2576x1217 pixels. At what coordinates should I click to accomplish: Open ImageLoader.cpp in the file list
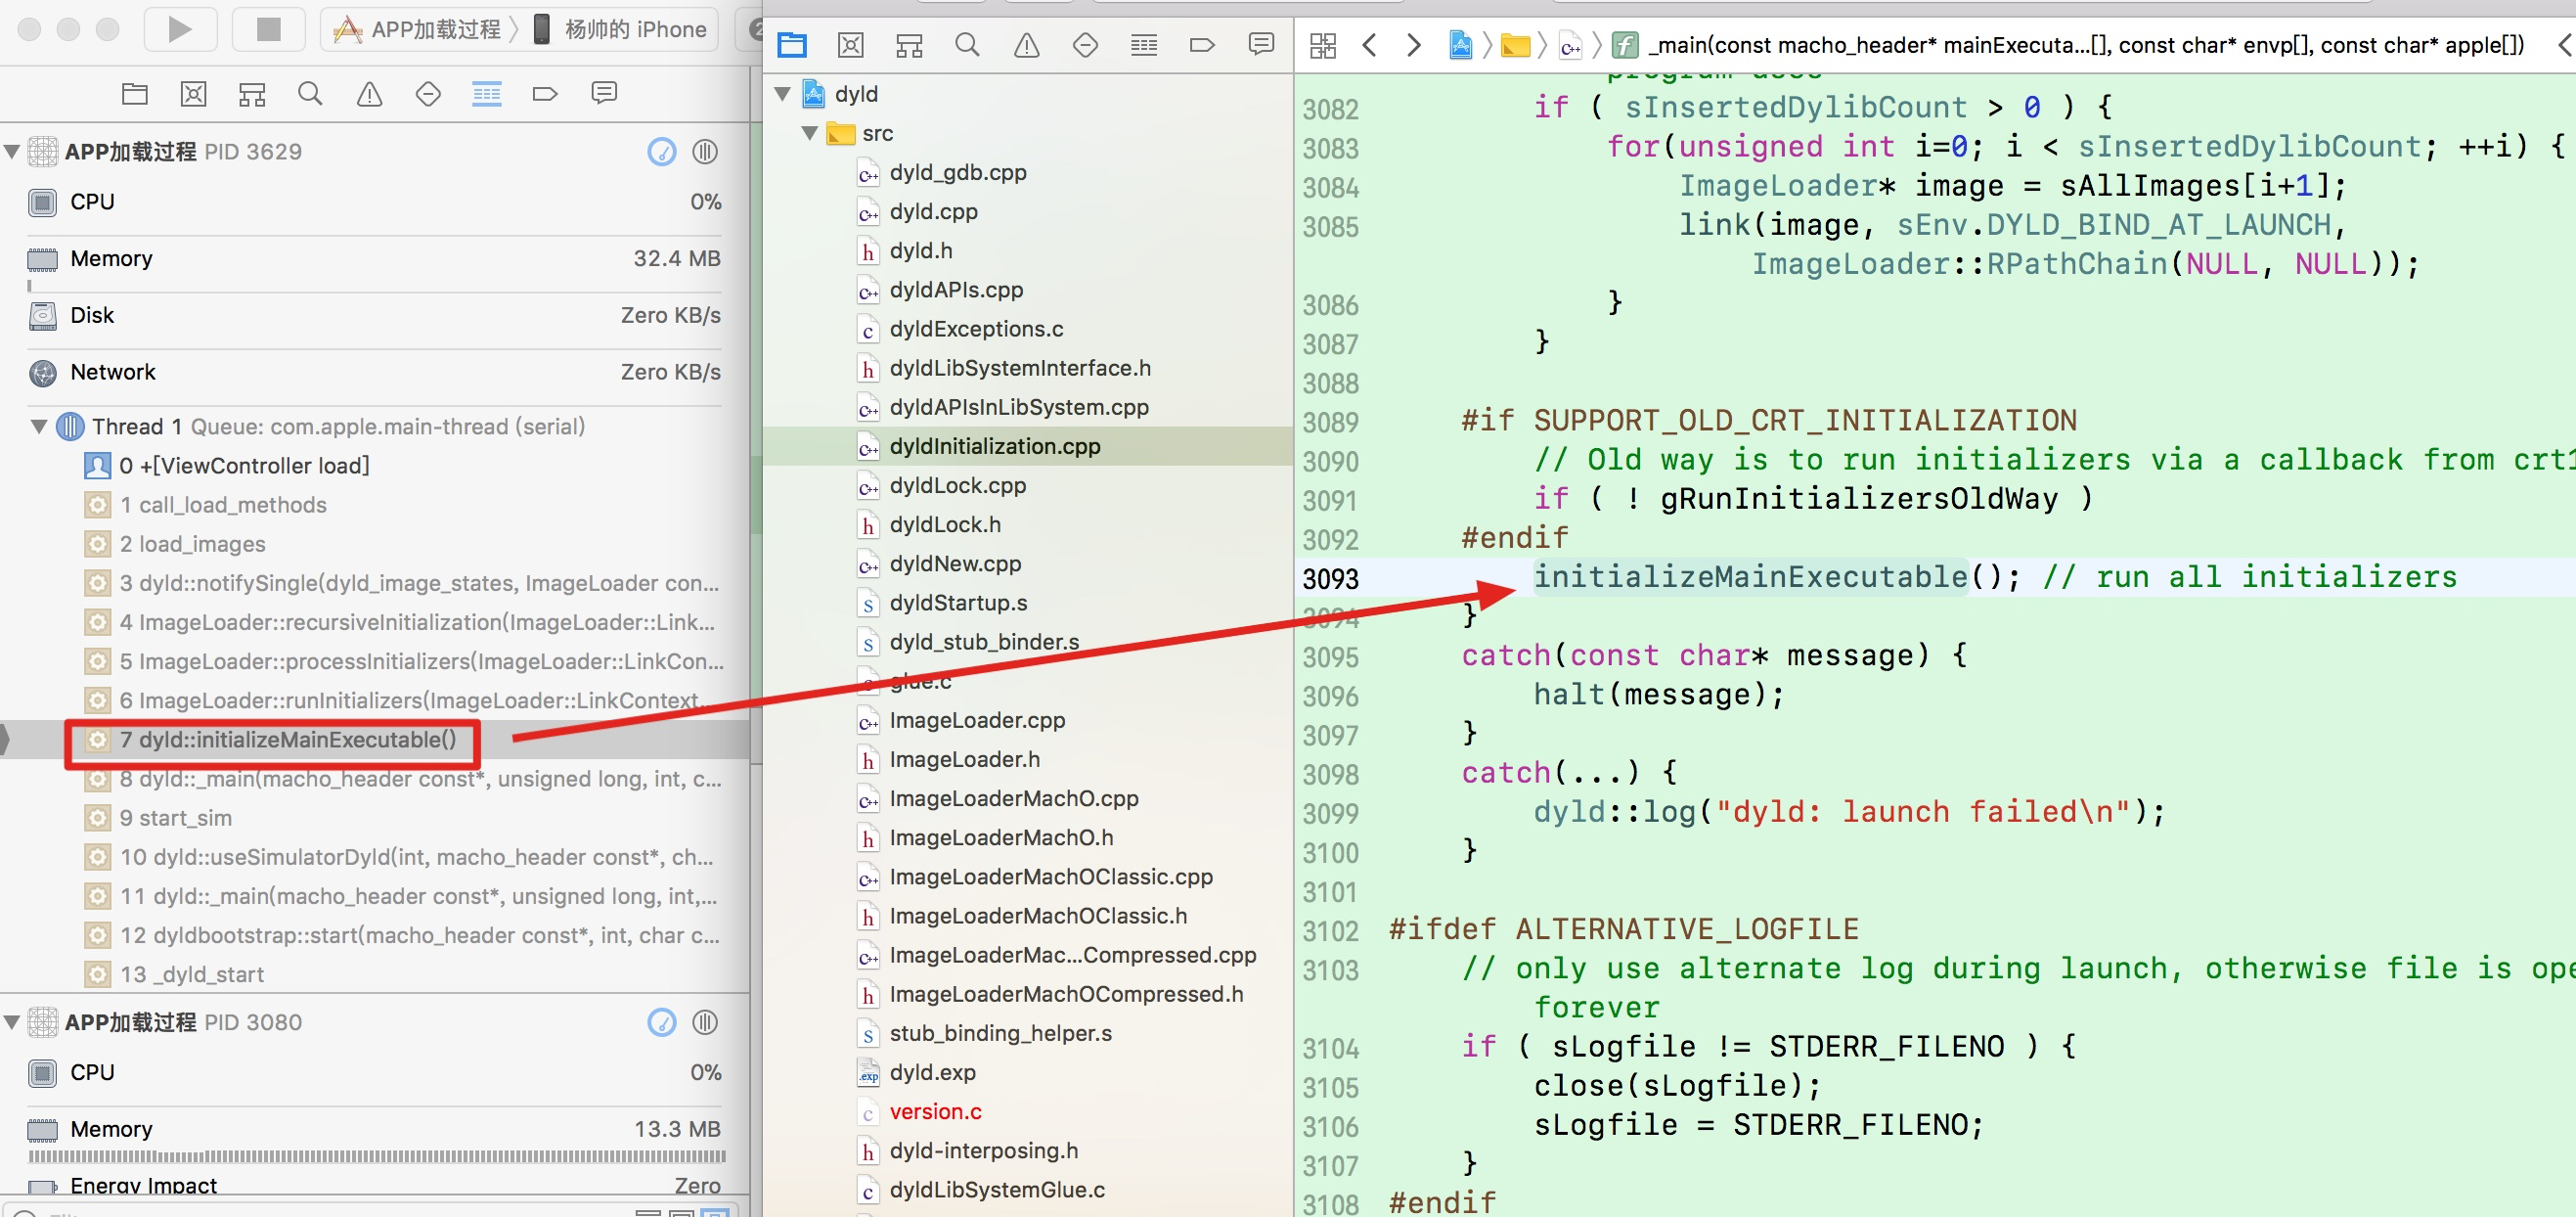[x=976, y=720]
